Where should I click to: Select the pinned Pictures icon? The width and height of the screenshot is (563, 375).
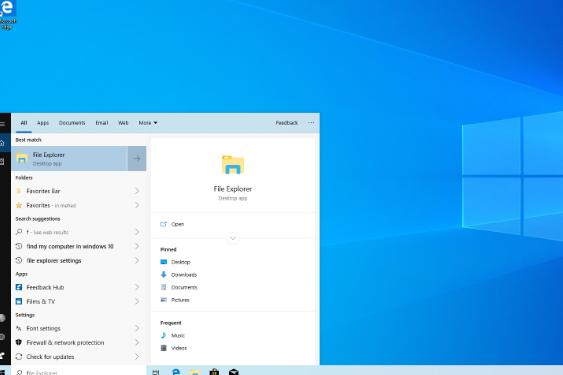(164, 300)
